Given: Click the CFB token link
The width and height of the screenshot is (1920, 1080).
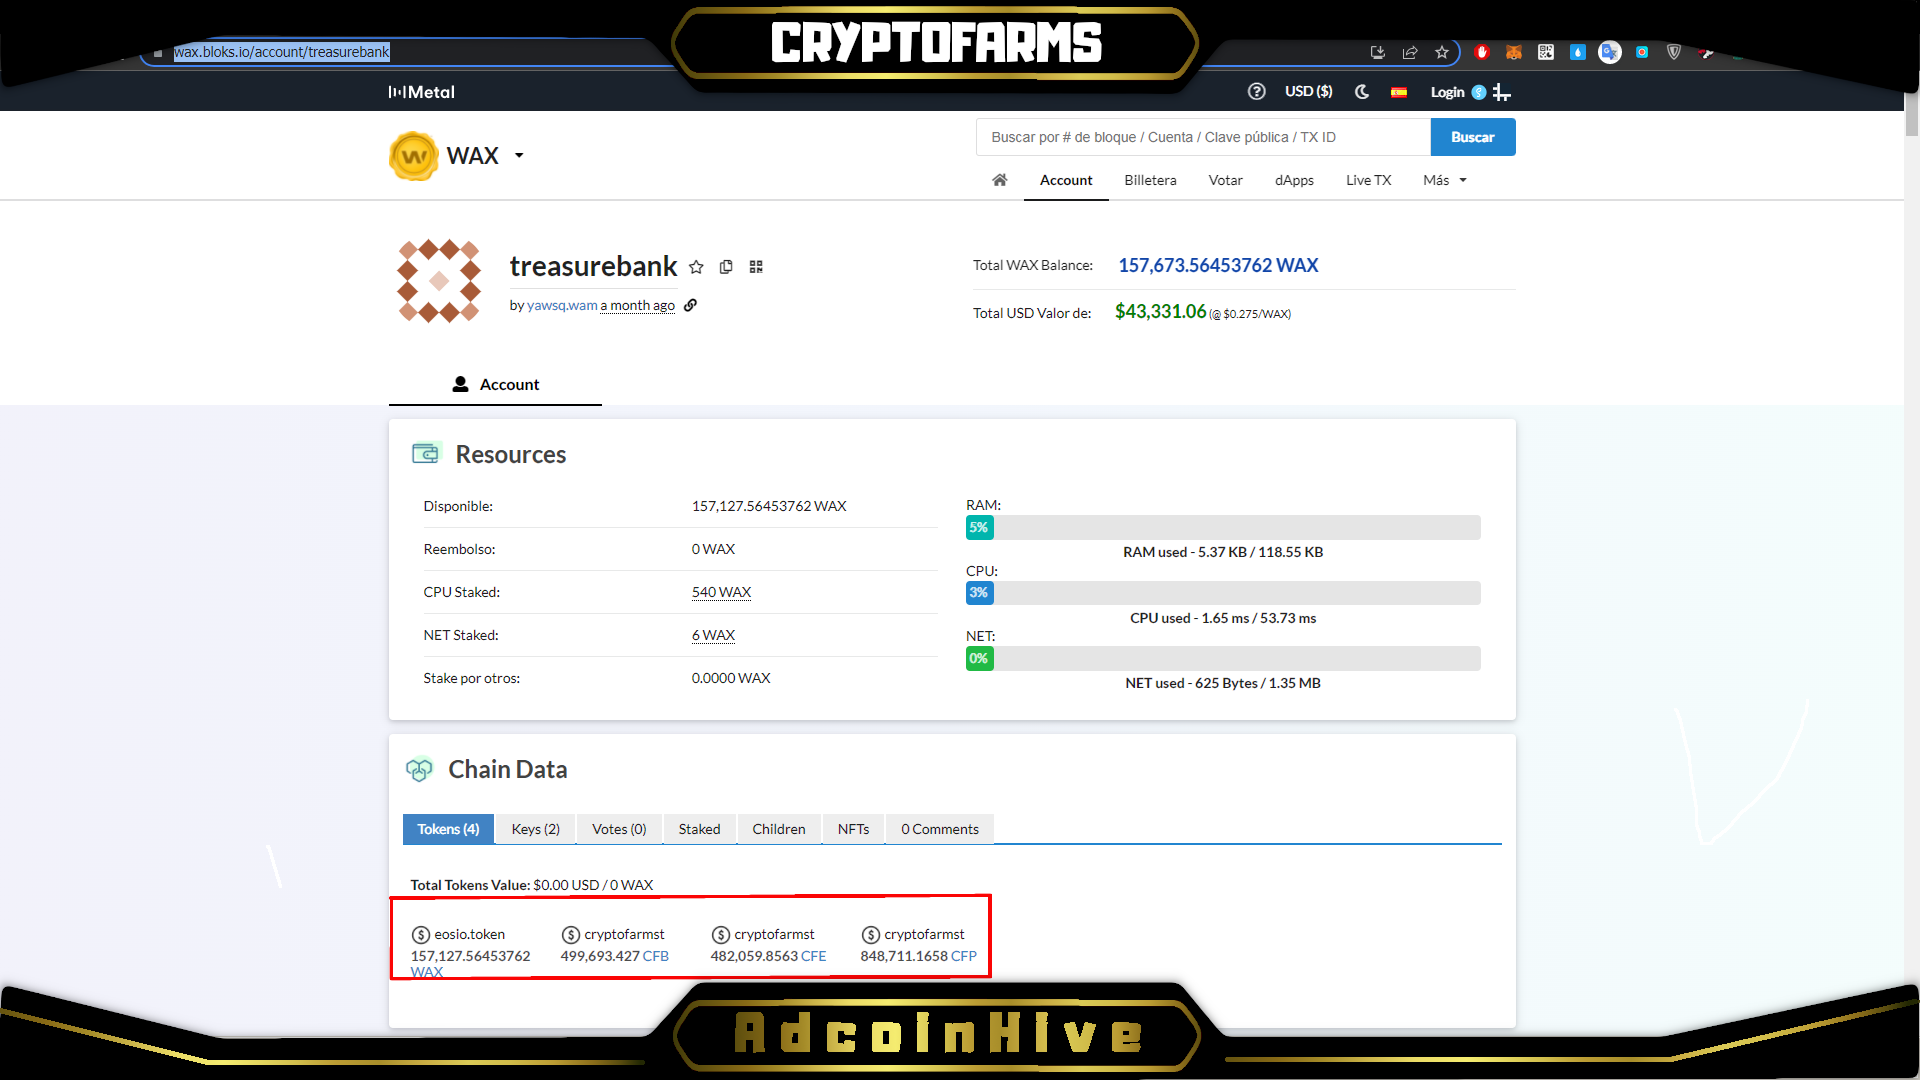Looking at the screenshot, I should click(656, 956).
